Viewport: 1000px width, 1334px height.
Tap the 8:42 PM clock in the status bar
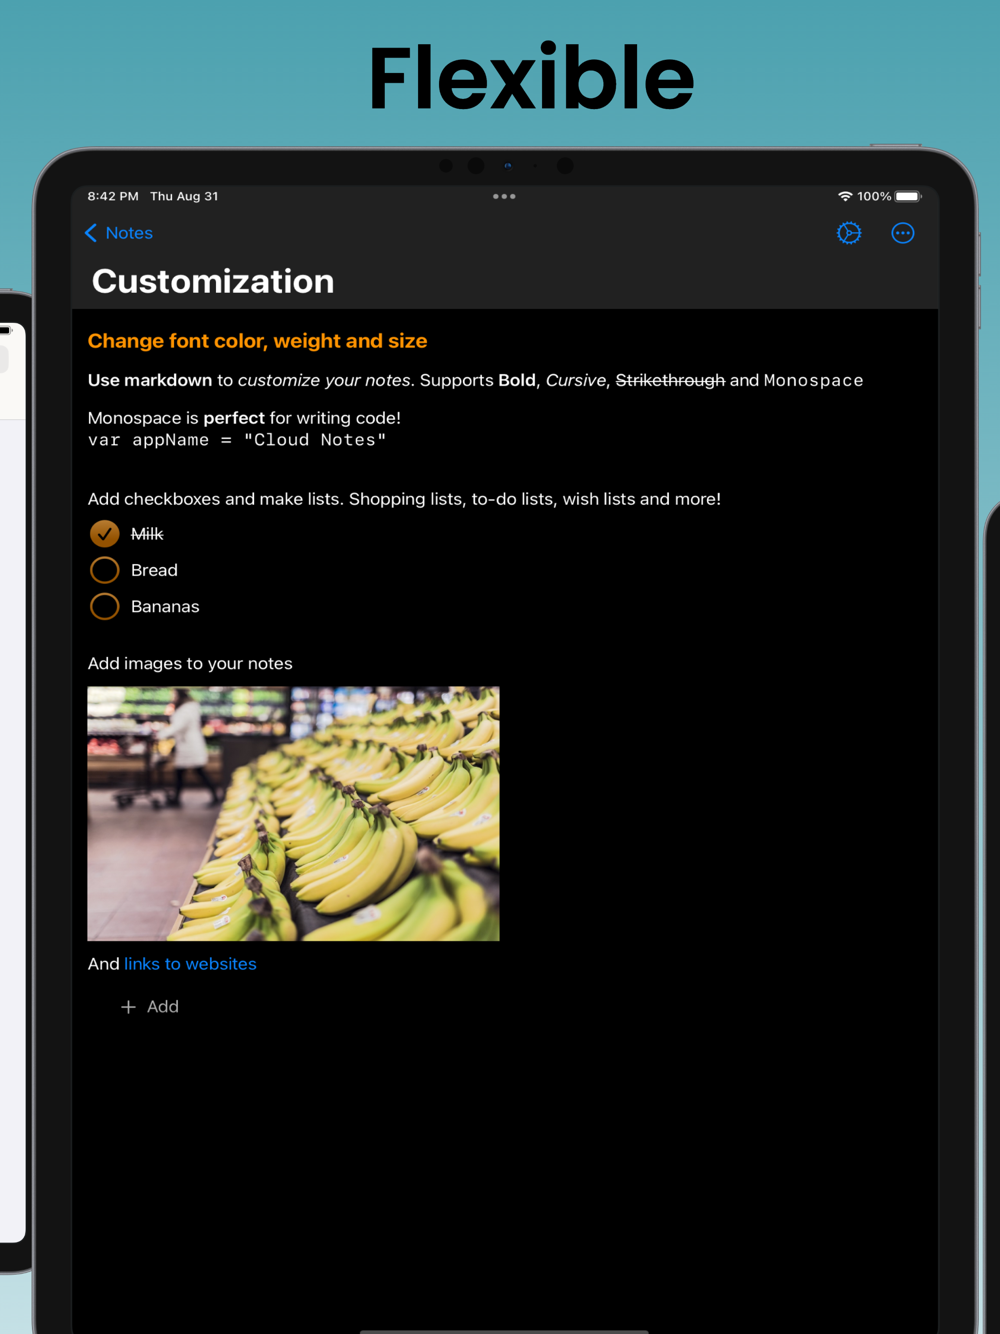[x=113, y=196]
